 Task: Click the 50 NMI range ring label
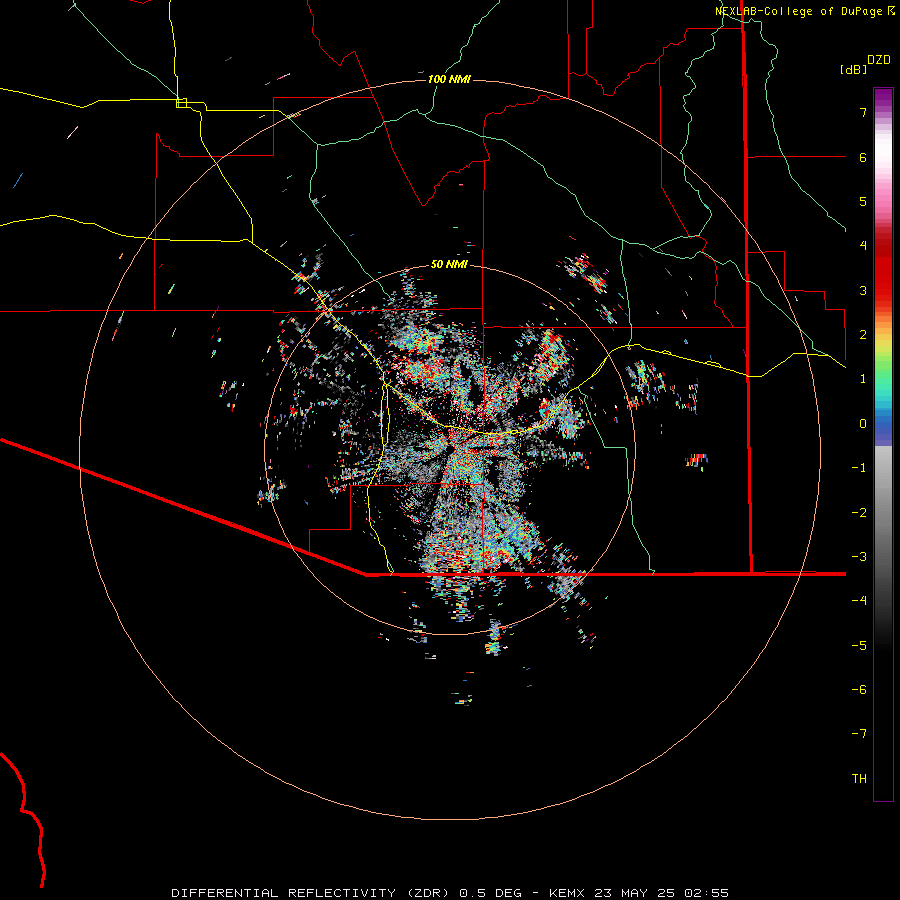449,265
